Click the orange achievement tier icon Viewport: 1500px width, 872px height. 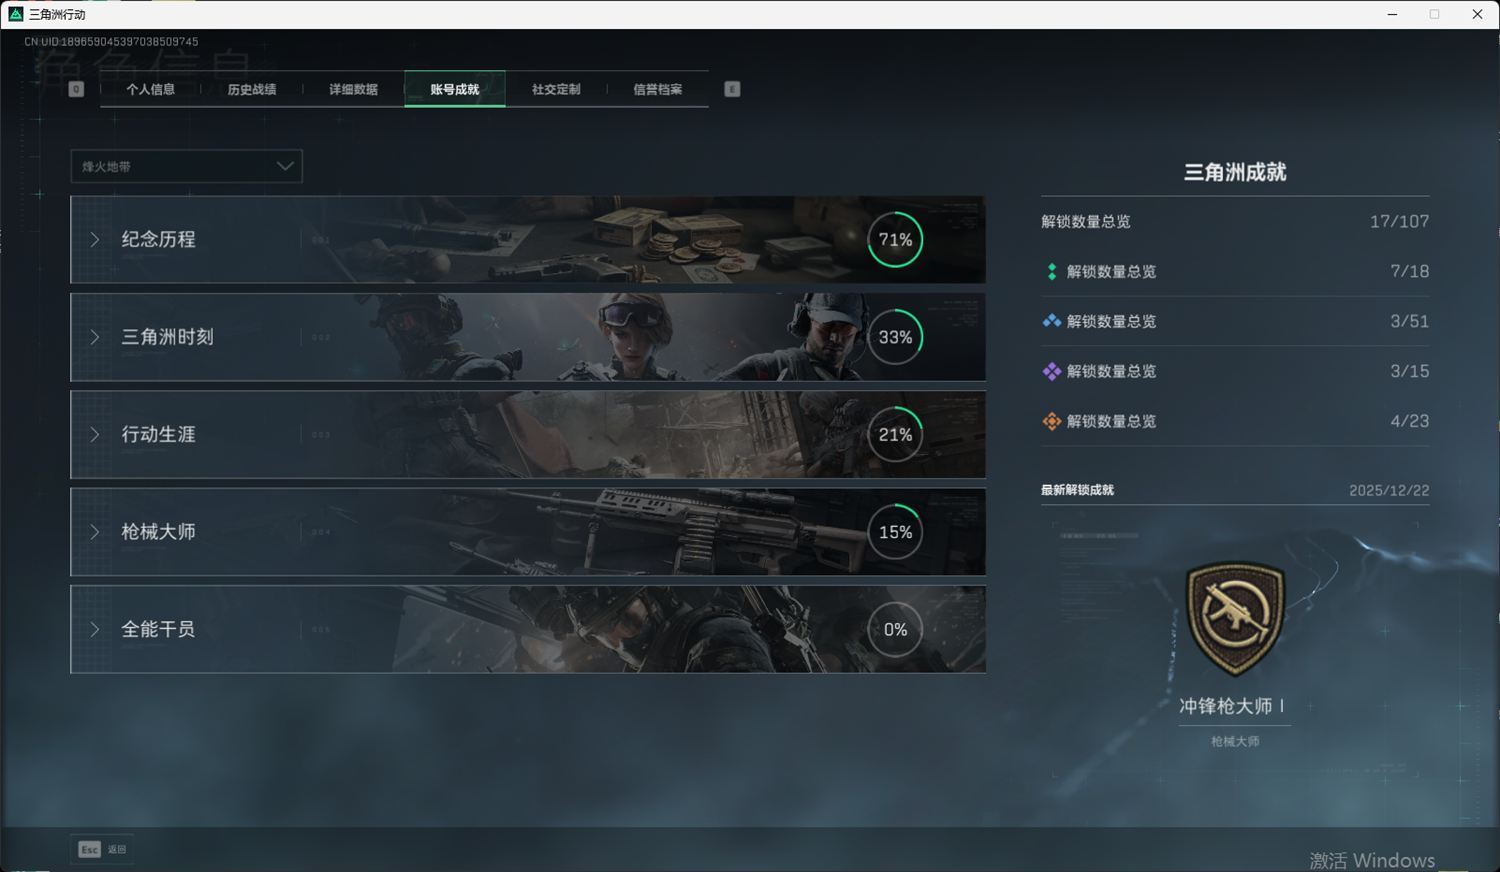click(1051, 422)
